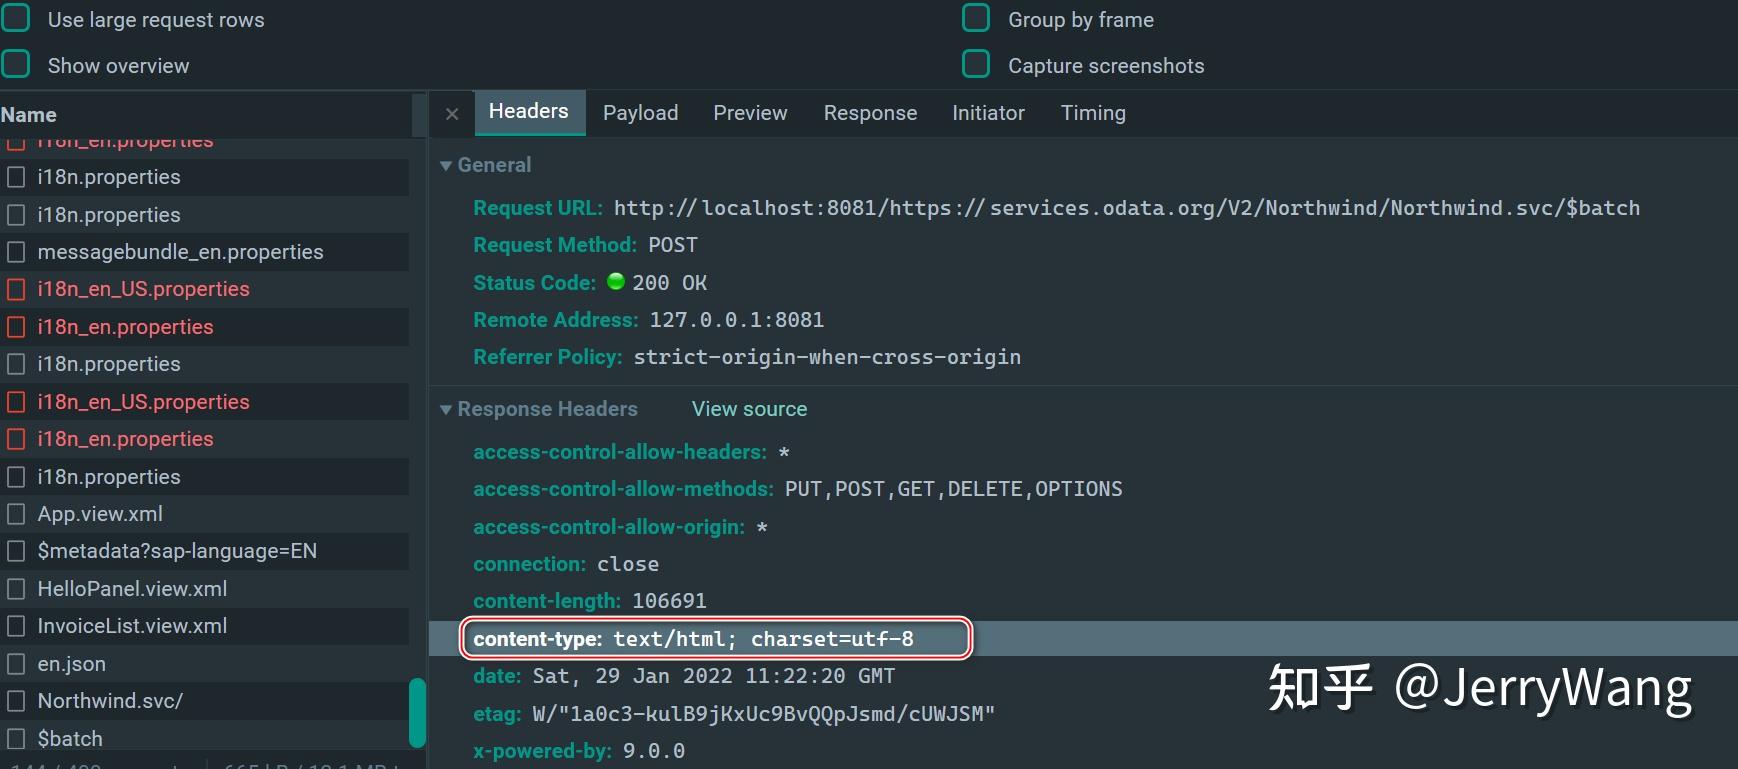The width and height of the screenshot is (1738, 769).
Task: Open the Payload tab
Action: 640,113
